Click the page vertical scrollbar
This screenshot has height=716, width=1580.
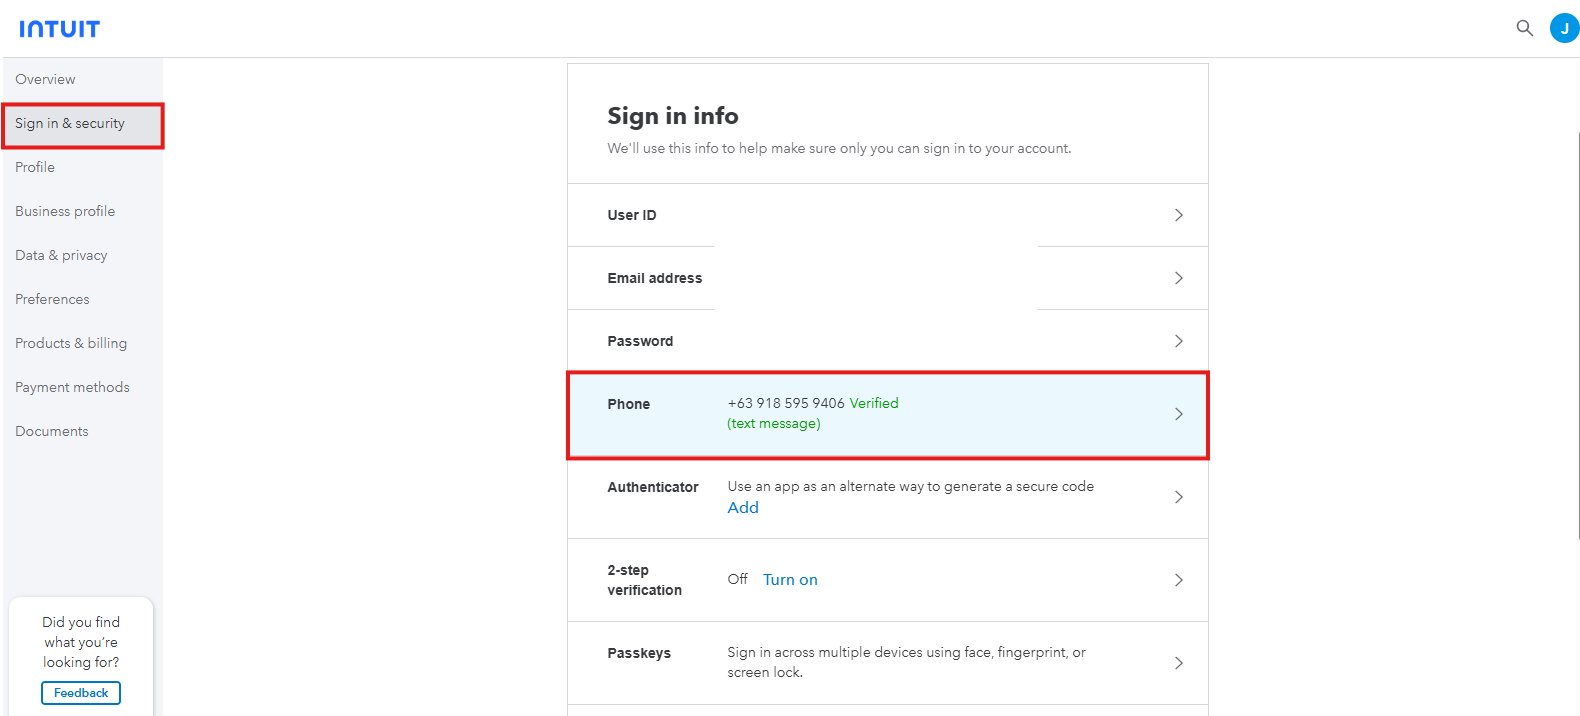click(x=1577, y=330)
